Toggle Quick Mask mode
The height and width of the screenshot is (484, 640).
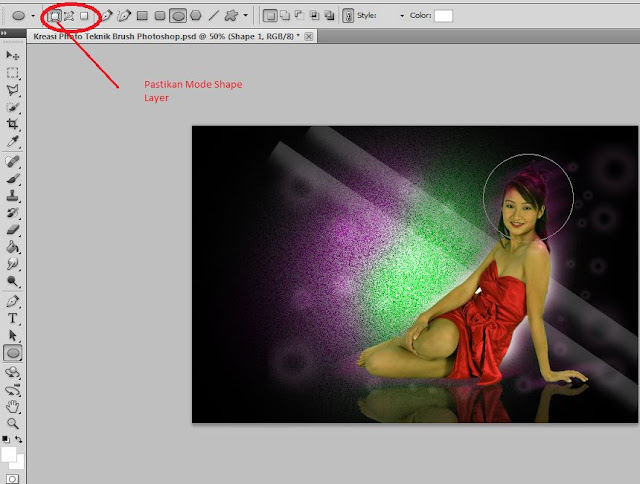coord(13,479)
